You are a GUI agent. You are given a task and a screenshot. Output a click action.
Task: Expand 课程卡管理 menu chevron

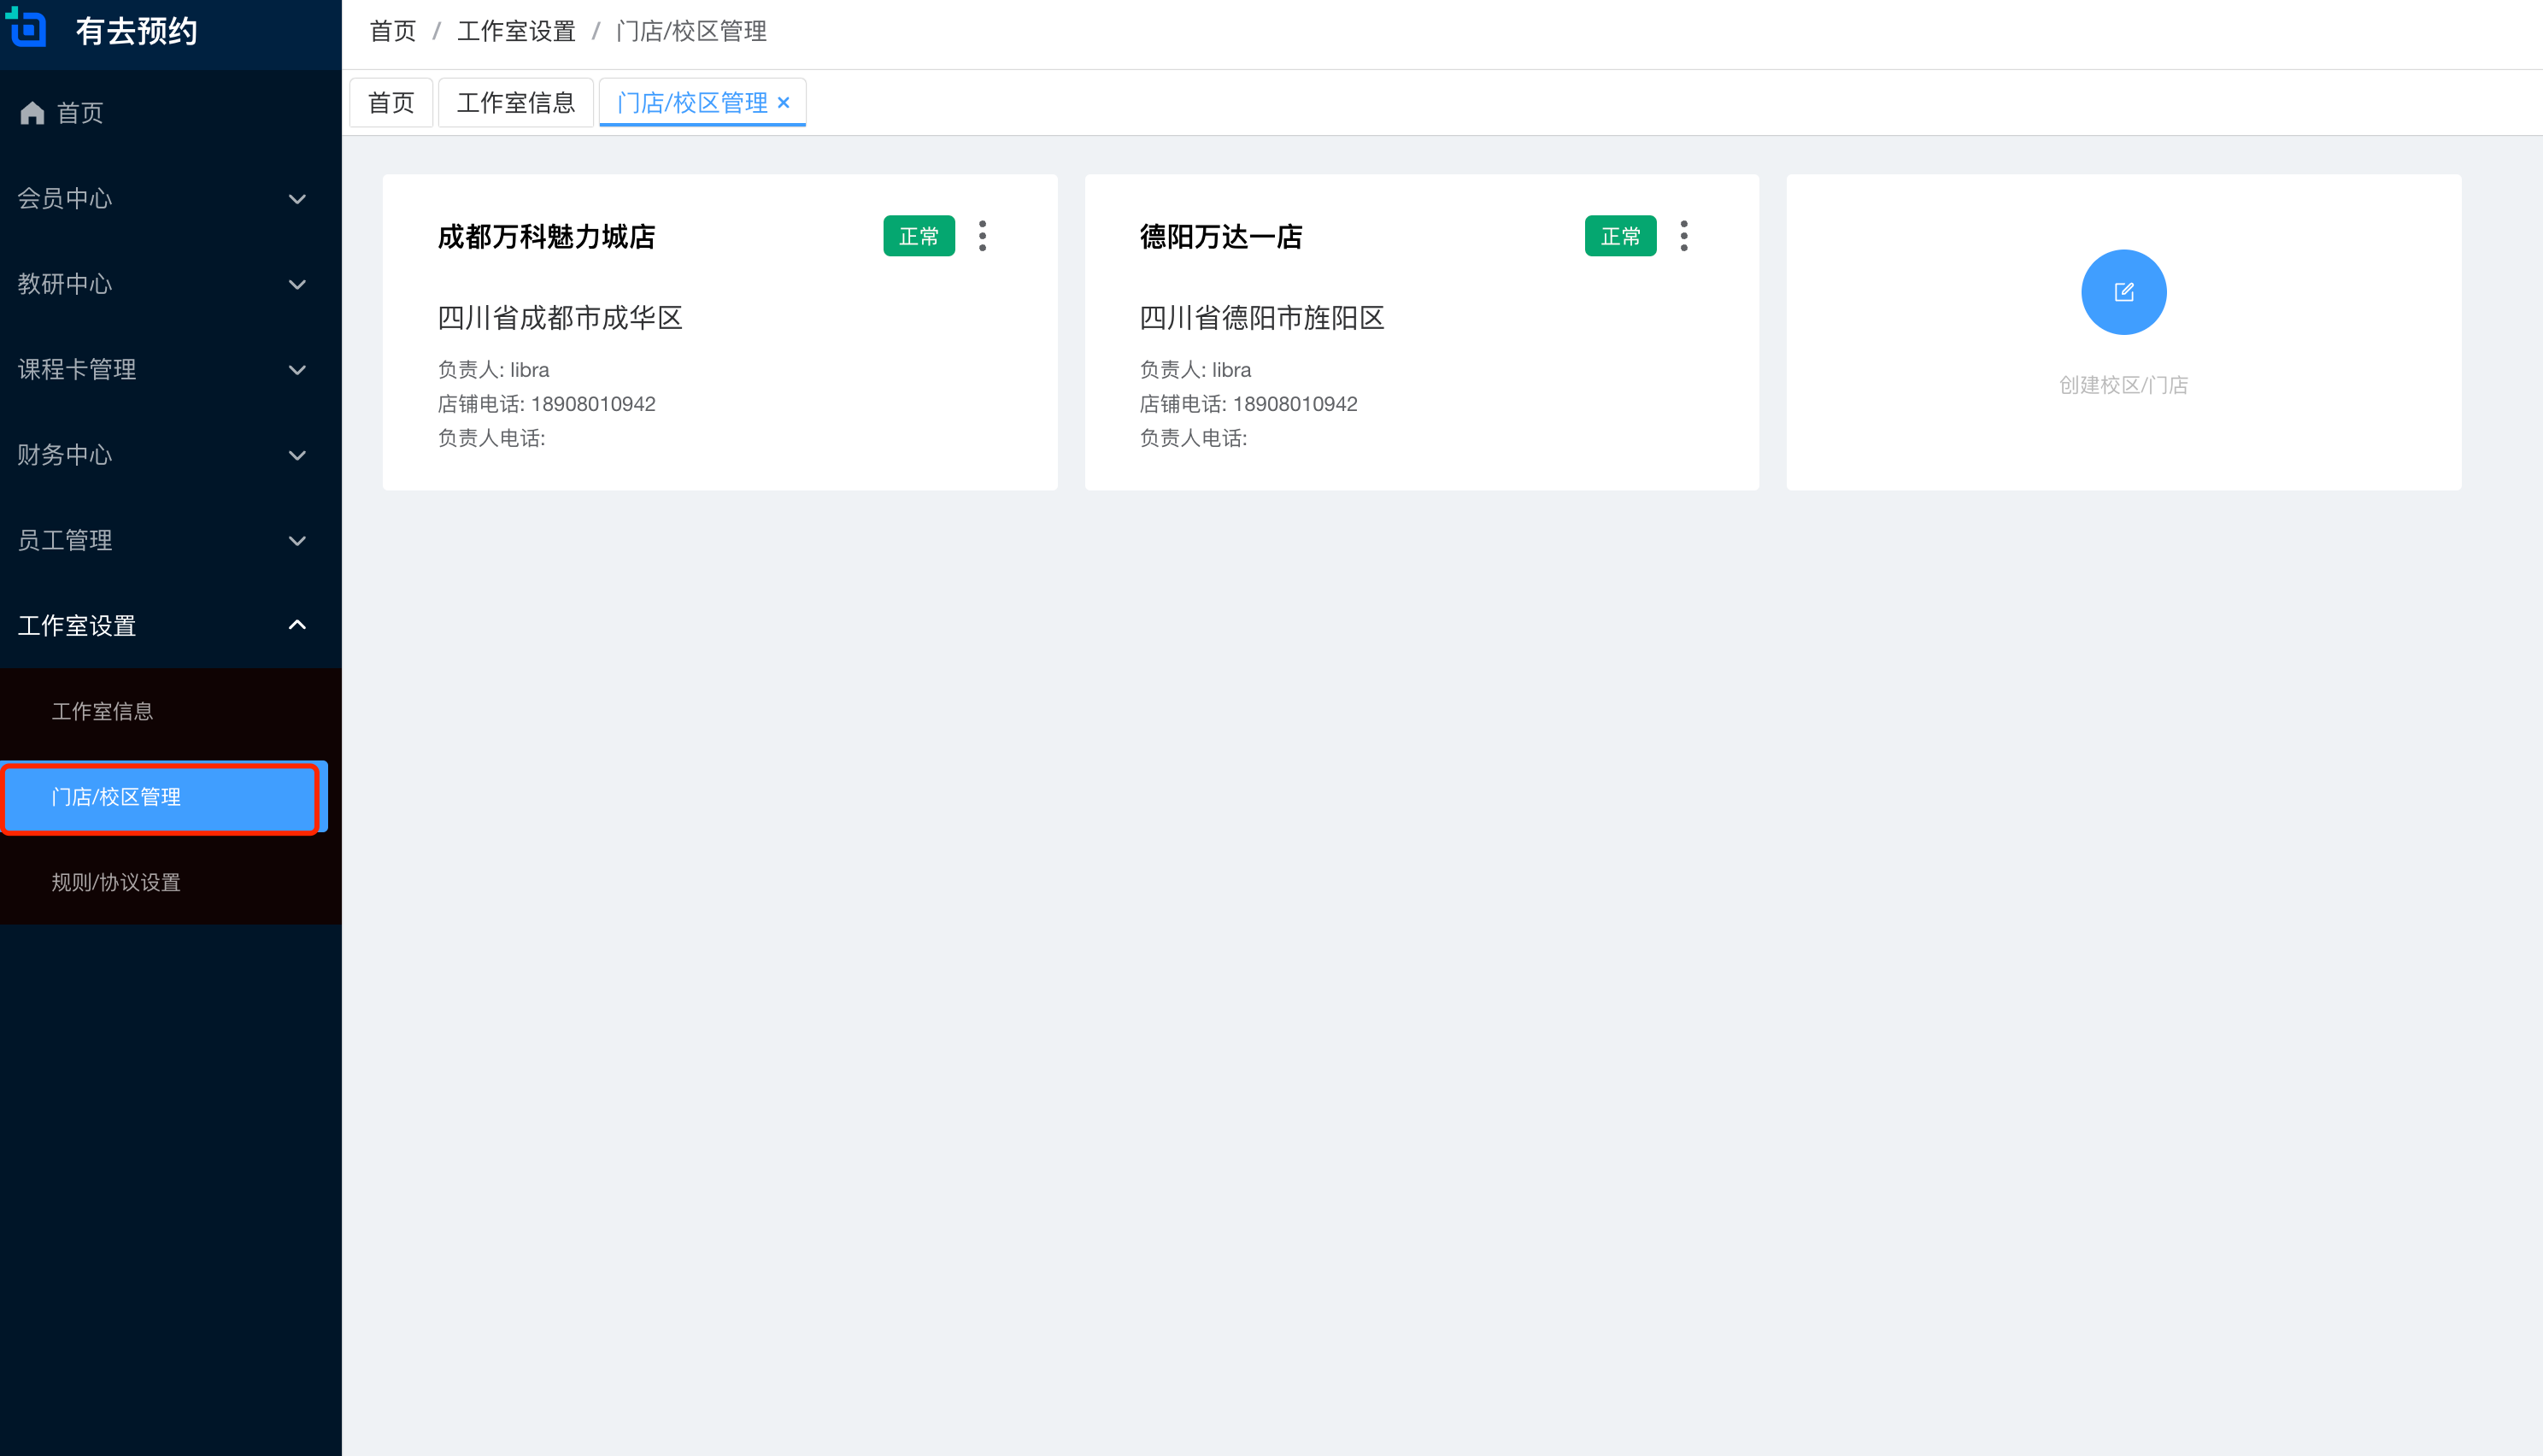(x=297, y=370)
